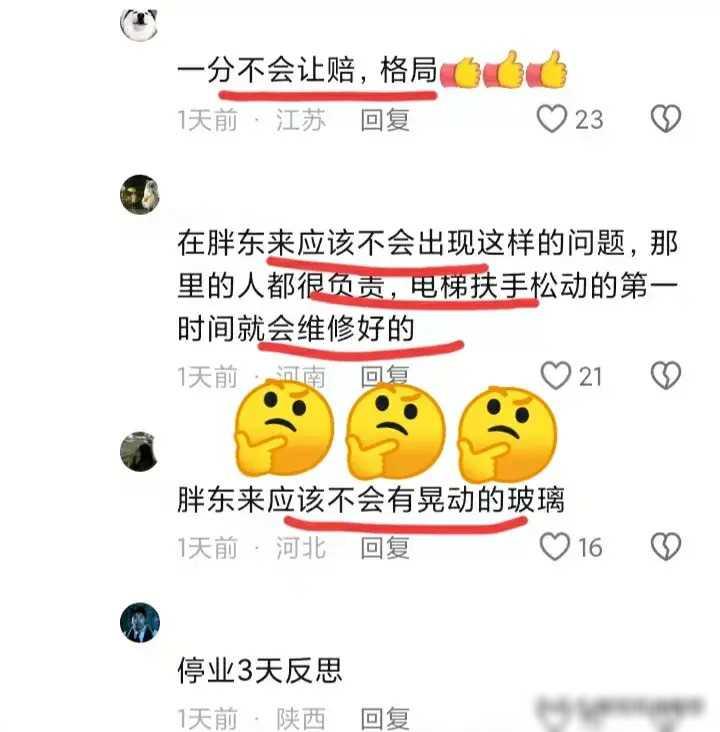Tap the middle thinking face emoji
Image resolution: width=720 pixels, height=732 pixels.
pos(395,430)
